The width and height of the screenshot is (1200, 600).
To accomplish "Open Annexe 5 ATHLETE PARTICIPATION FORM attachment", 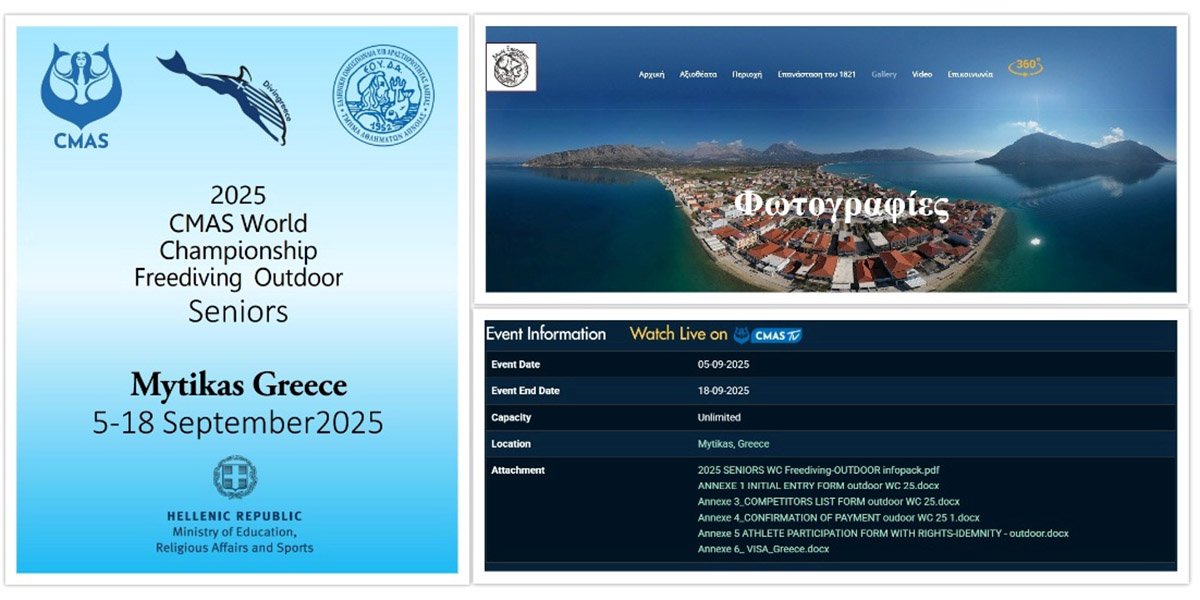I will pyautogui.click(x=882, y=533).
